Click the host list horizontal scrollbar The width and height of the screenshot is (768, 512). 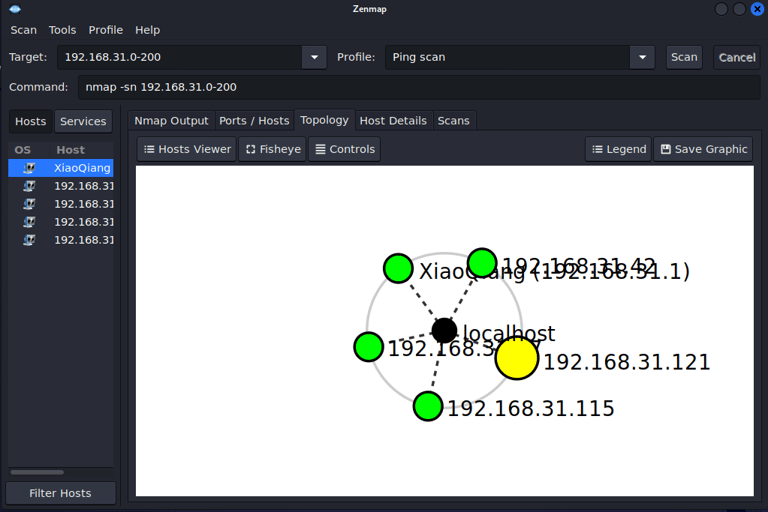pyautogui.click(x=37, y=472)
